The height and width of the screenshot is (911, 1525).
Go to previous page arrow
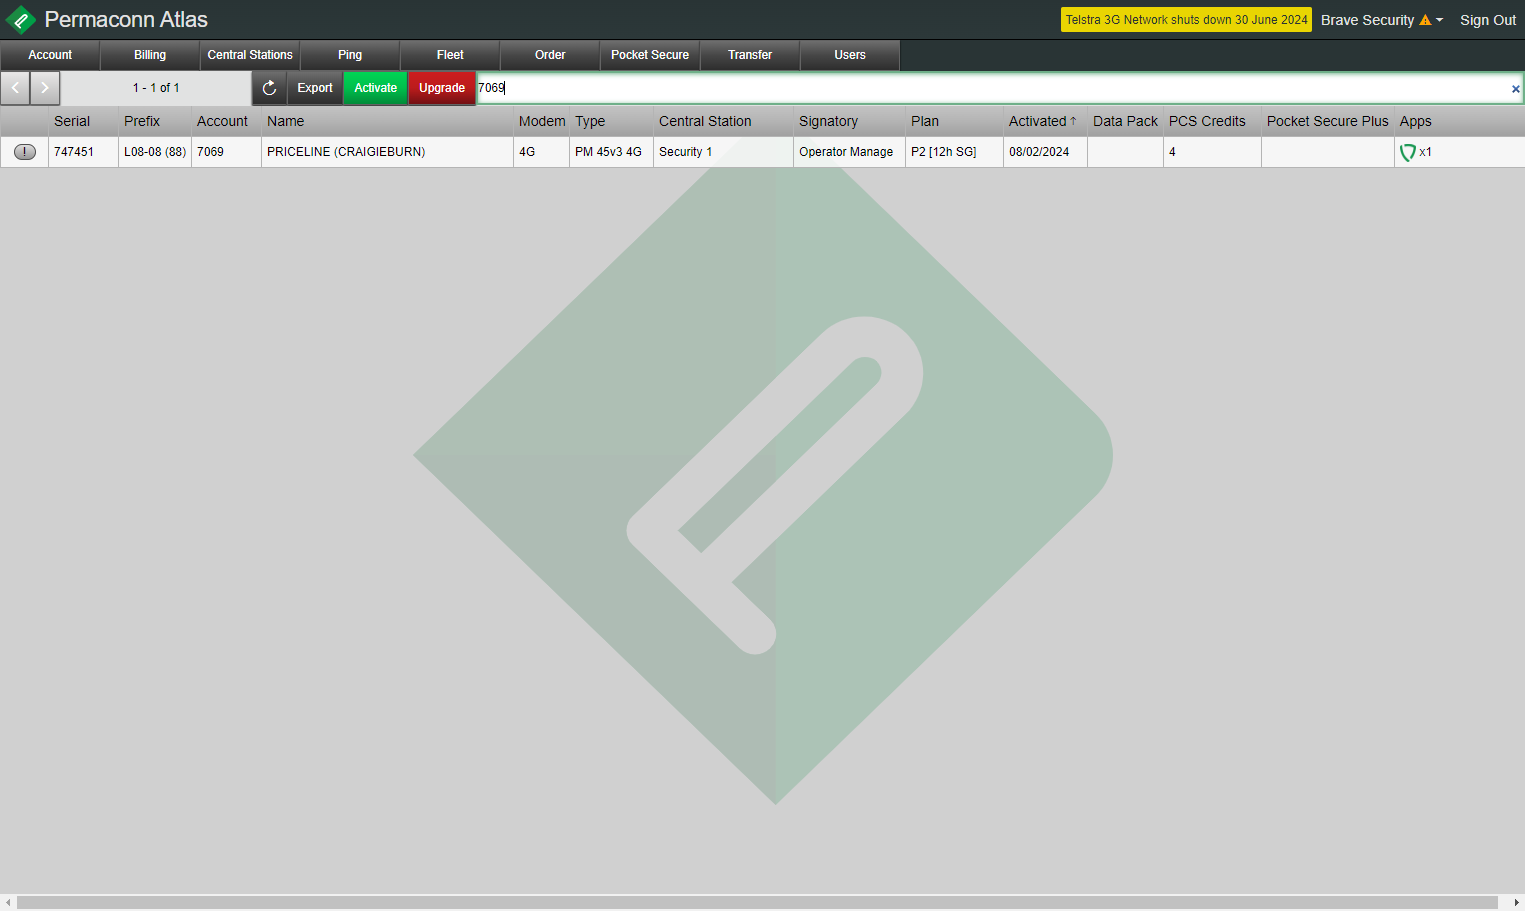15,88
